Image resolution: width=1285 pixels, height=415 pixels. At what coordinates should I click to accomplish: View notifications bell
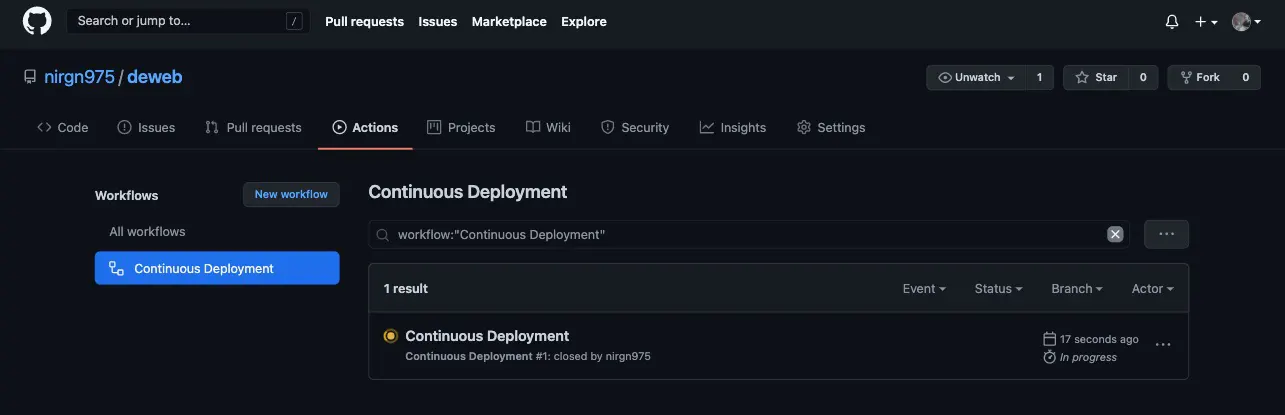pos(1172,22)
